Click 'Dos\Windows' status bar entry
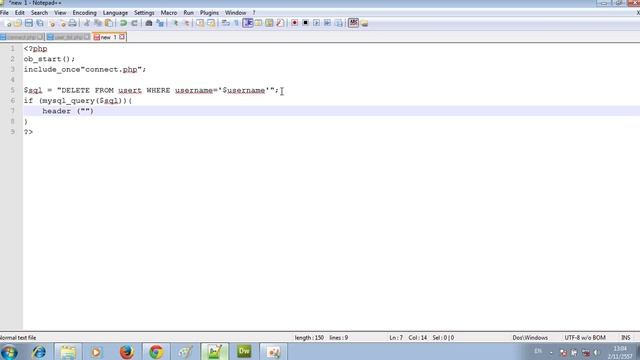The width and height of the screenshot is (640, 360). [530, 338]
